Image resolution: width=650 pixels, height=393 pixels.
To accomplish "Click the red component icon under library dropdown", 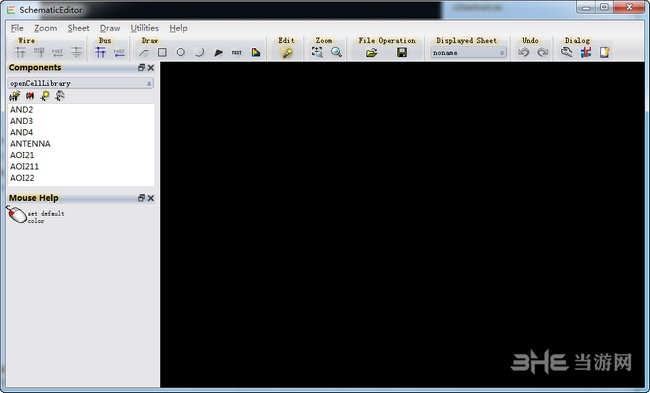I will click(x=30, y=96).
